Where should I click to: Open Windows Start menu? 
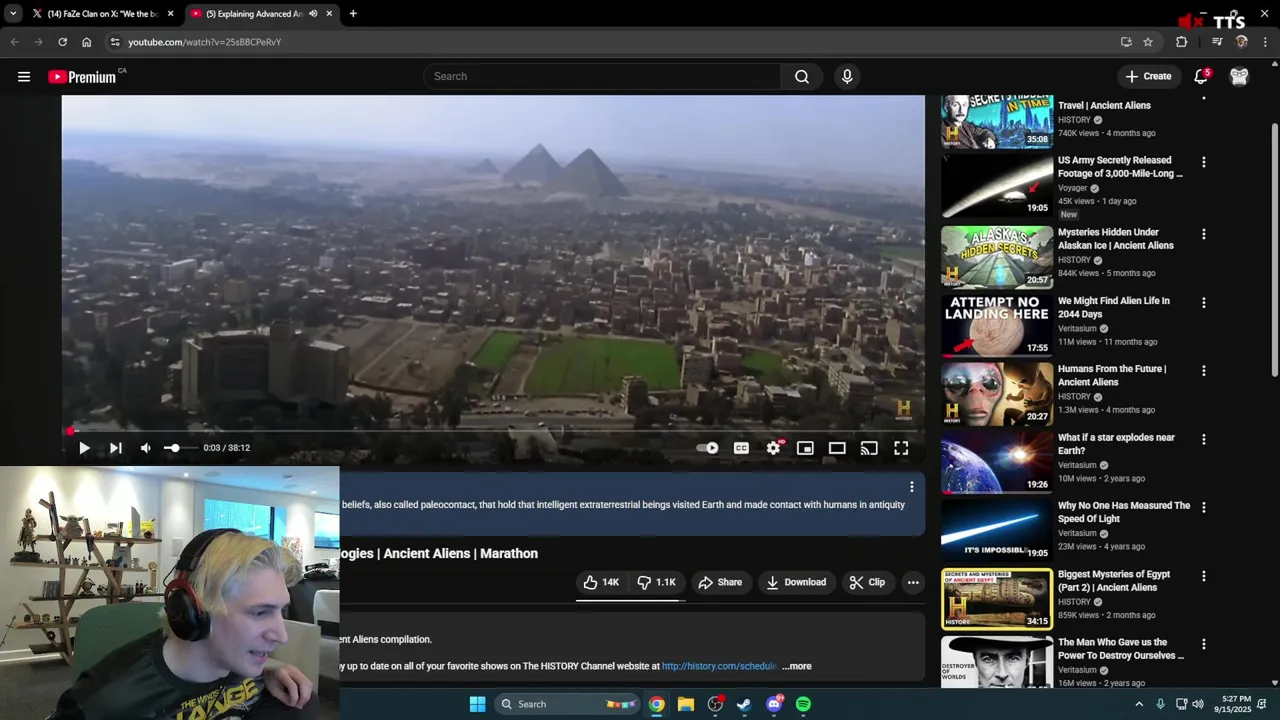coord(477,704)
